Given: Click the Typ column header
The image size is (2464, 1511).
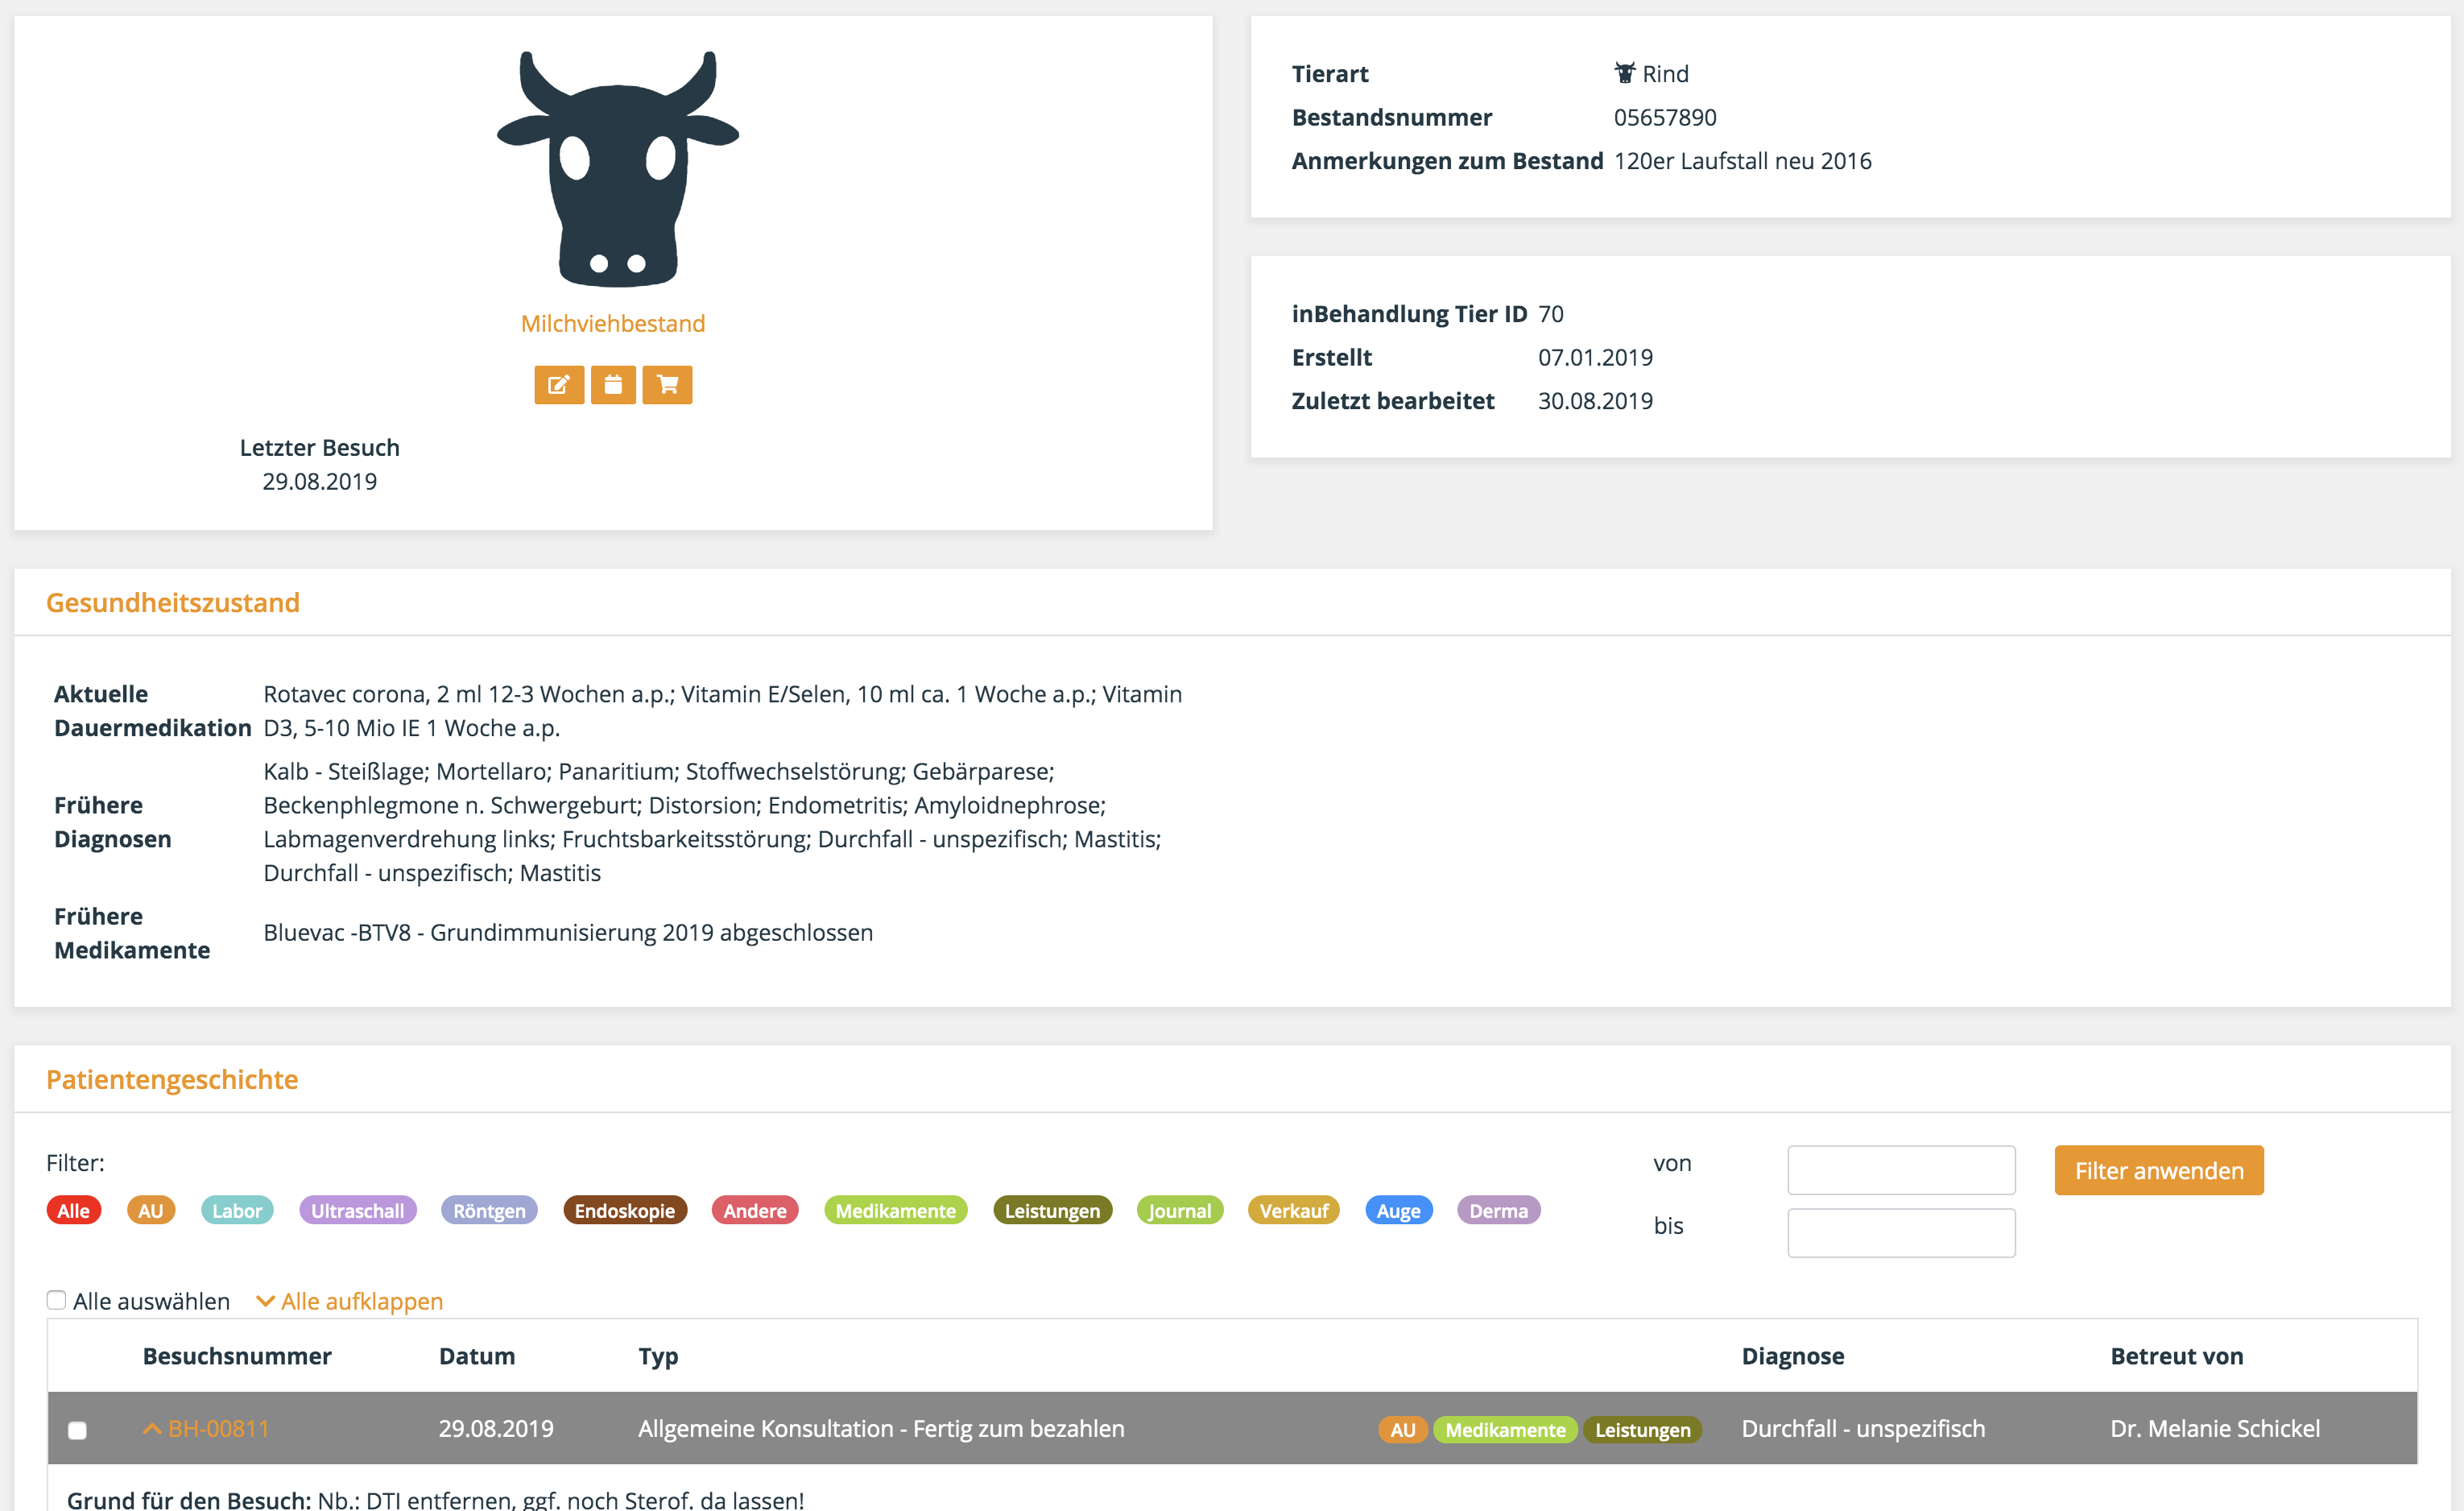Looking at the screenshot, I should [658, 1357].
